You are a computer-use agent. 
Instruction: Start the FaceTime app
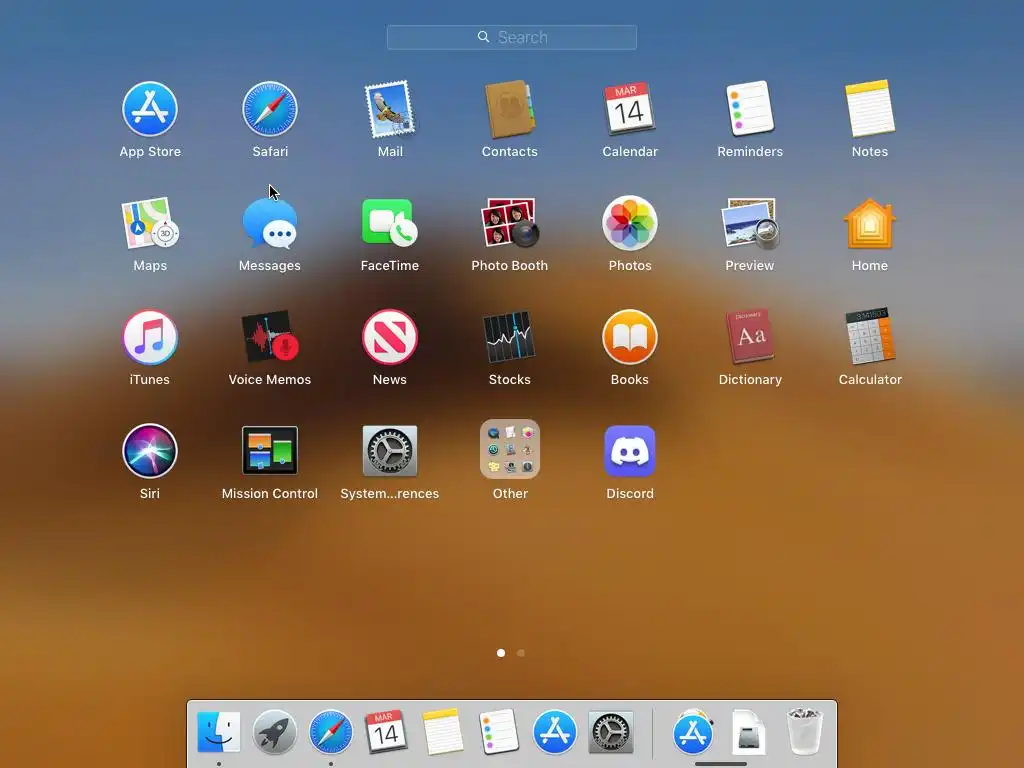click(x=390, y=223)
